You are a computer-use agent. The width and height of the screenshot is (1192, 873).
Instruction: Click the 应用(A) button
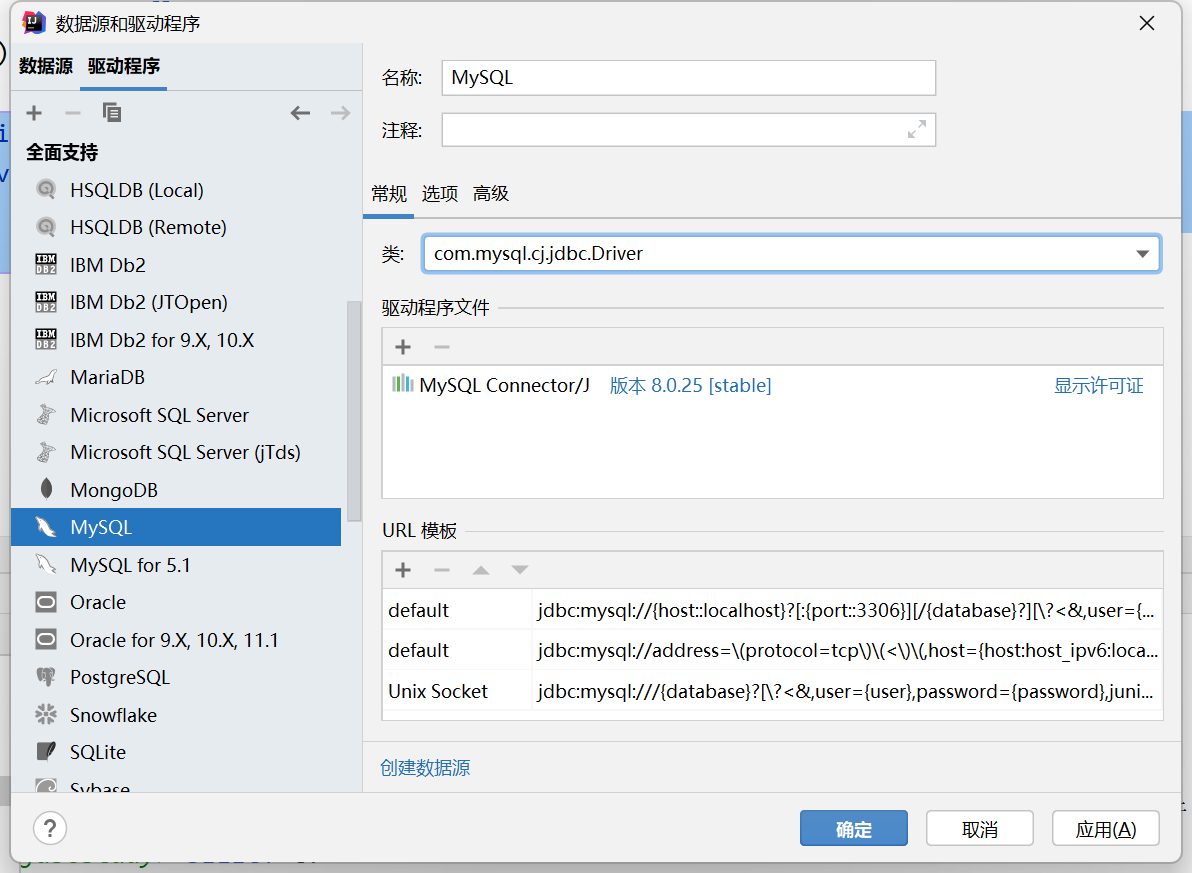(x=1105, y=828)
